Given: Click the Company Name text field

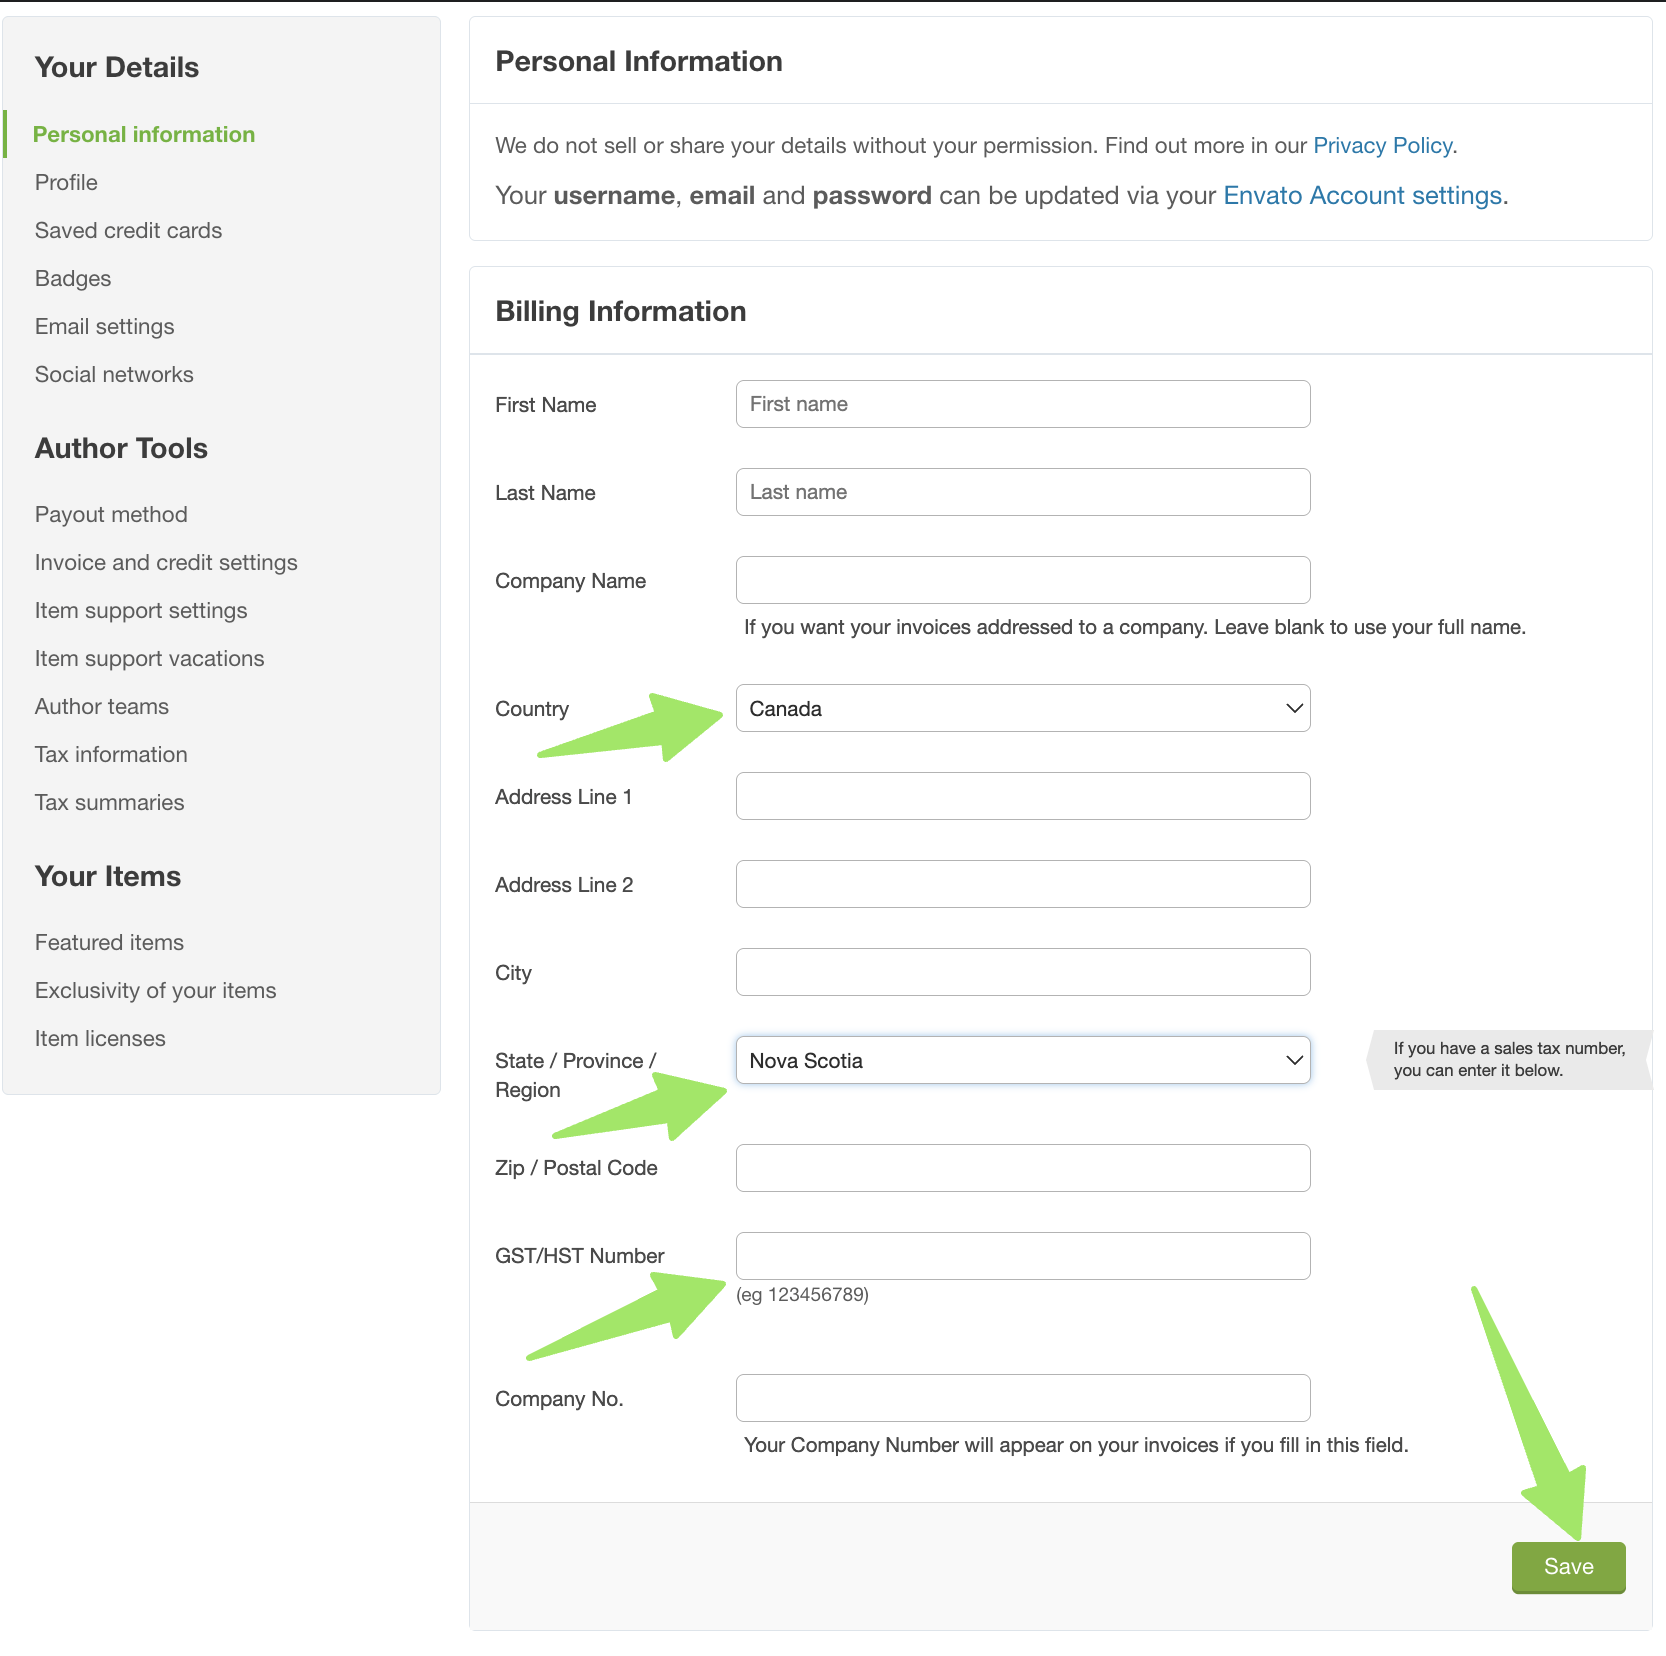Looking at the screenshot, I should [1023, 580].
